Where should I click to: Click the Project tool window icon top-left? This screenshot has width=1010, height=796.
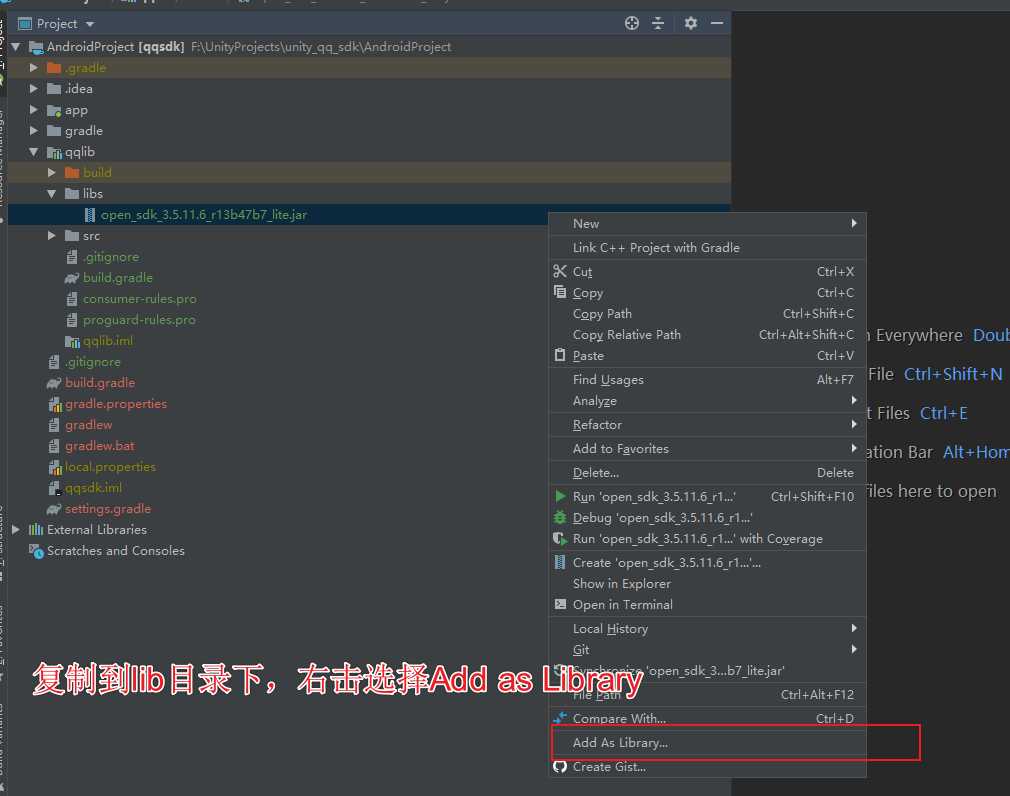23,23
